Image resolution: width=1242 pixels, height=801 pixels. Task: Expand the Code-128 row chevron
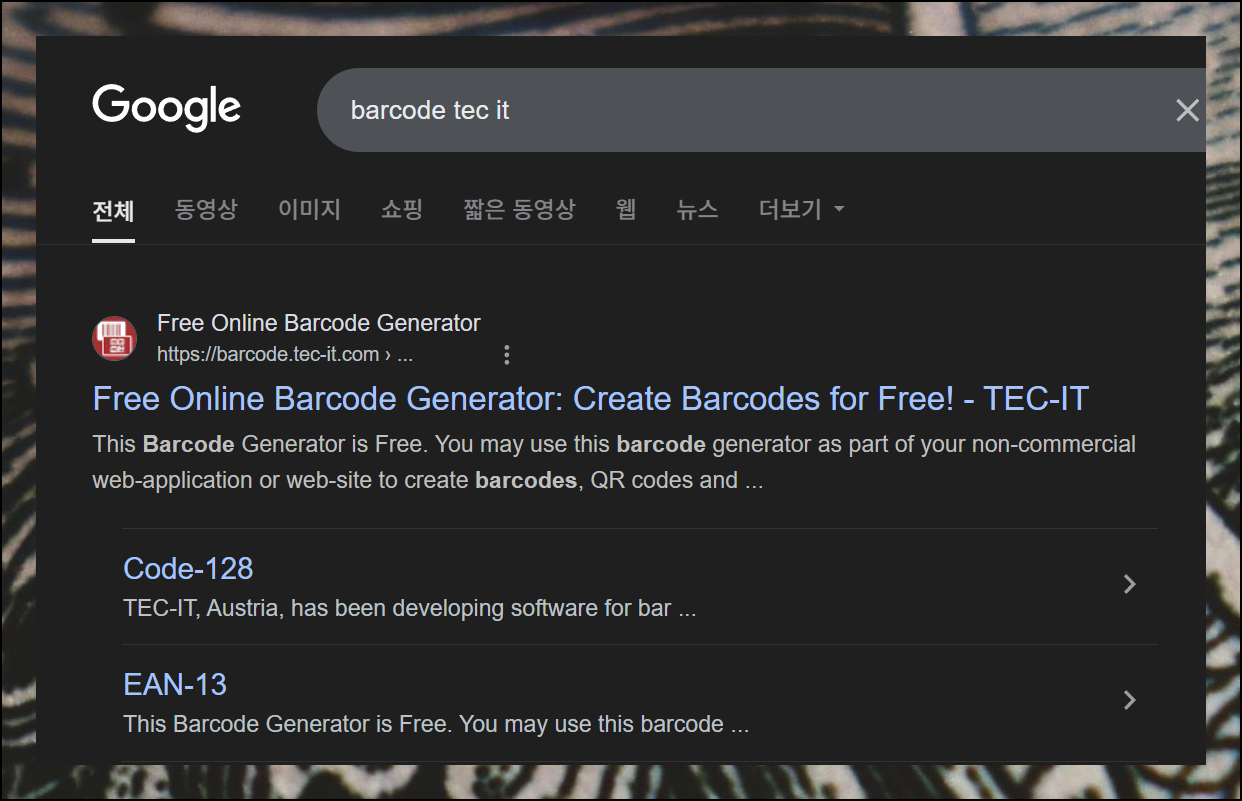tap(1130, 584)
